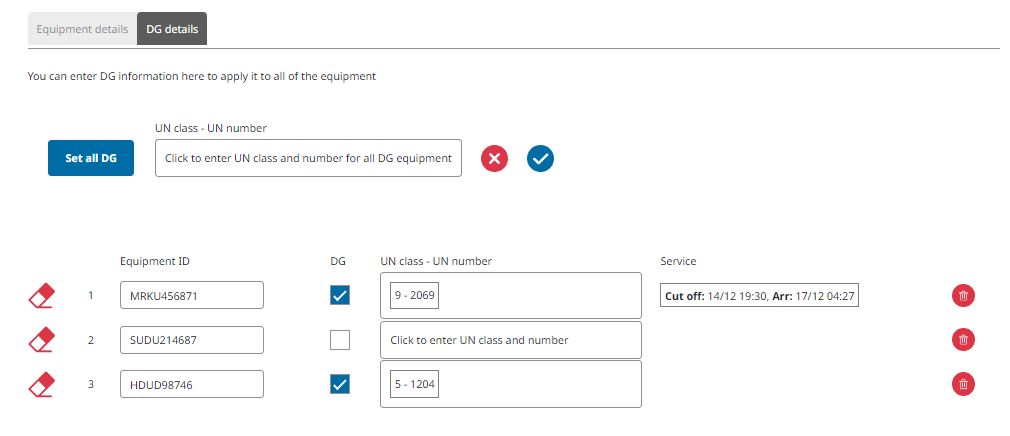Viewport: 1010px width, 436px height.
Task: Clear row 3 using eraser icon
Action: pos(41,384)
